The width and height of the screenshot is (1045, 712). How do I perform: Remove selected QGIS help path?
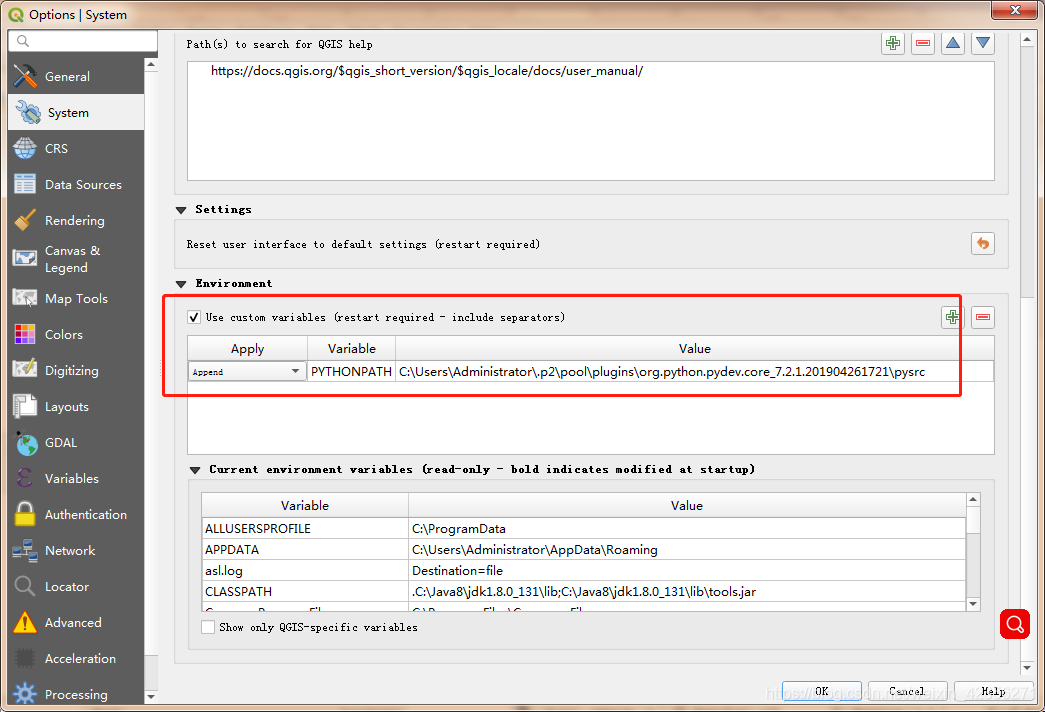point(923,43)
